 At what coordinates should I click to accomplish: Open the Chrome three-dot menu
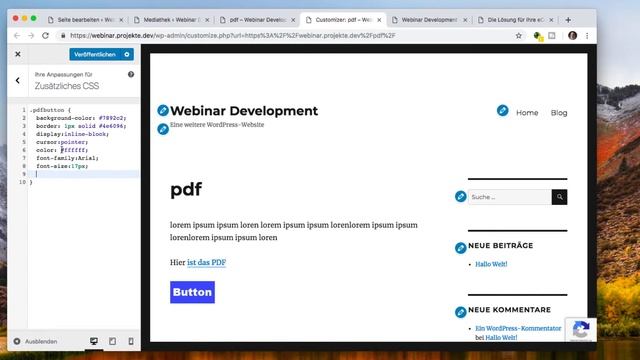pos(587,36)
